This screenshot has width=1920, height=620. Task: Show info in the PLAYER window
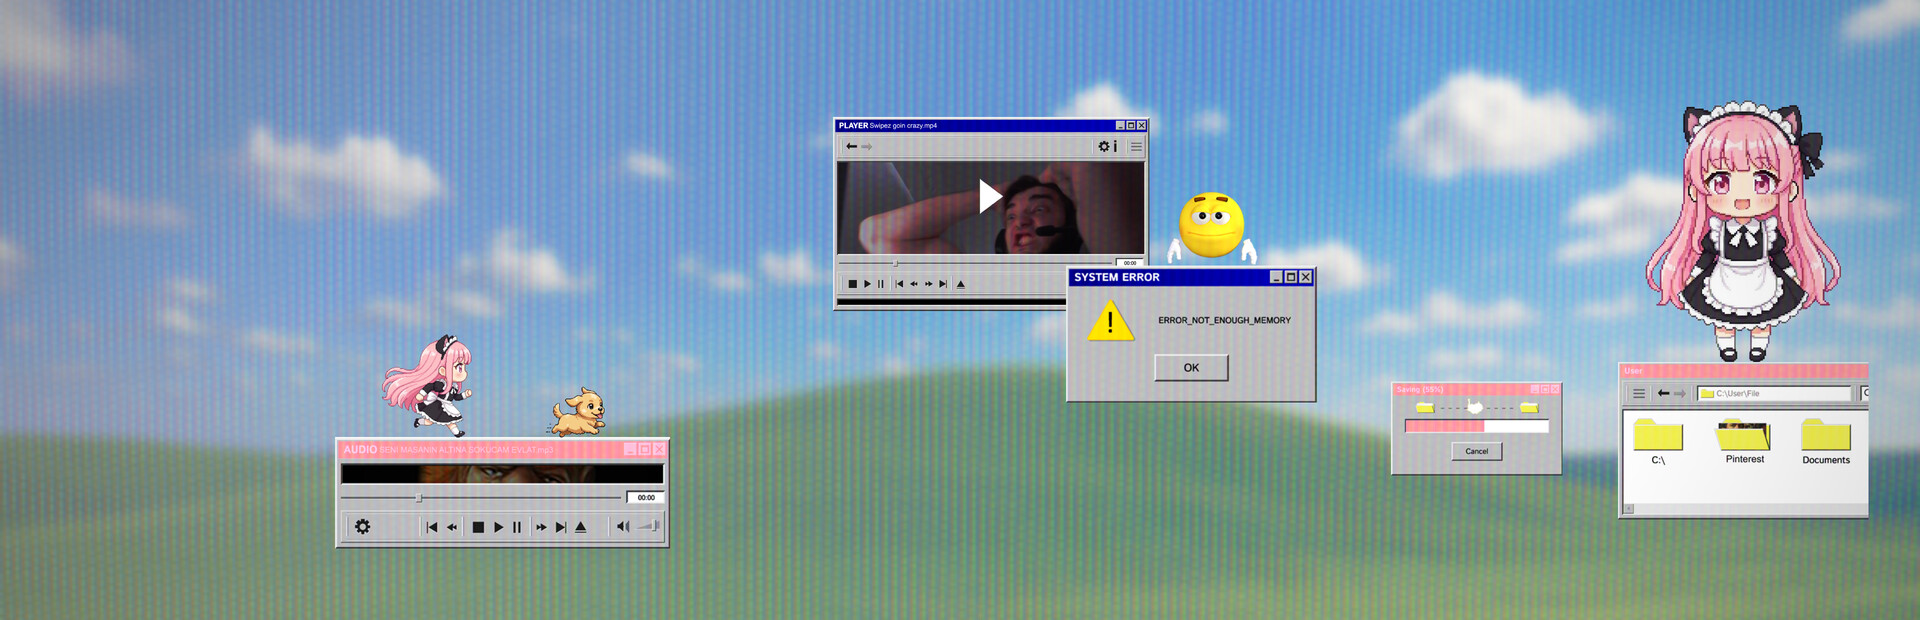[x=1115, y=146]
